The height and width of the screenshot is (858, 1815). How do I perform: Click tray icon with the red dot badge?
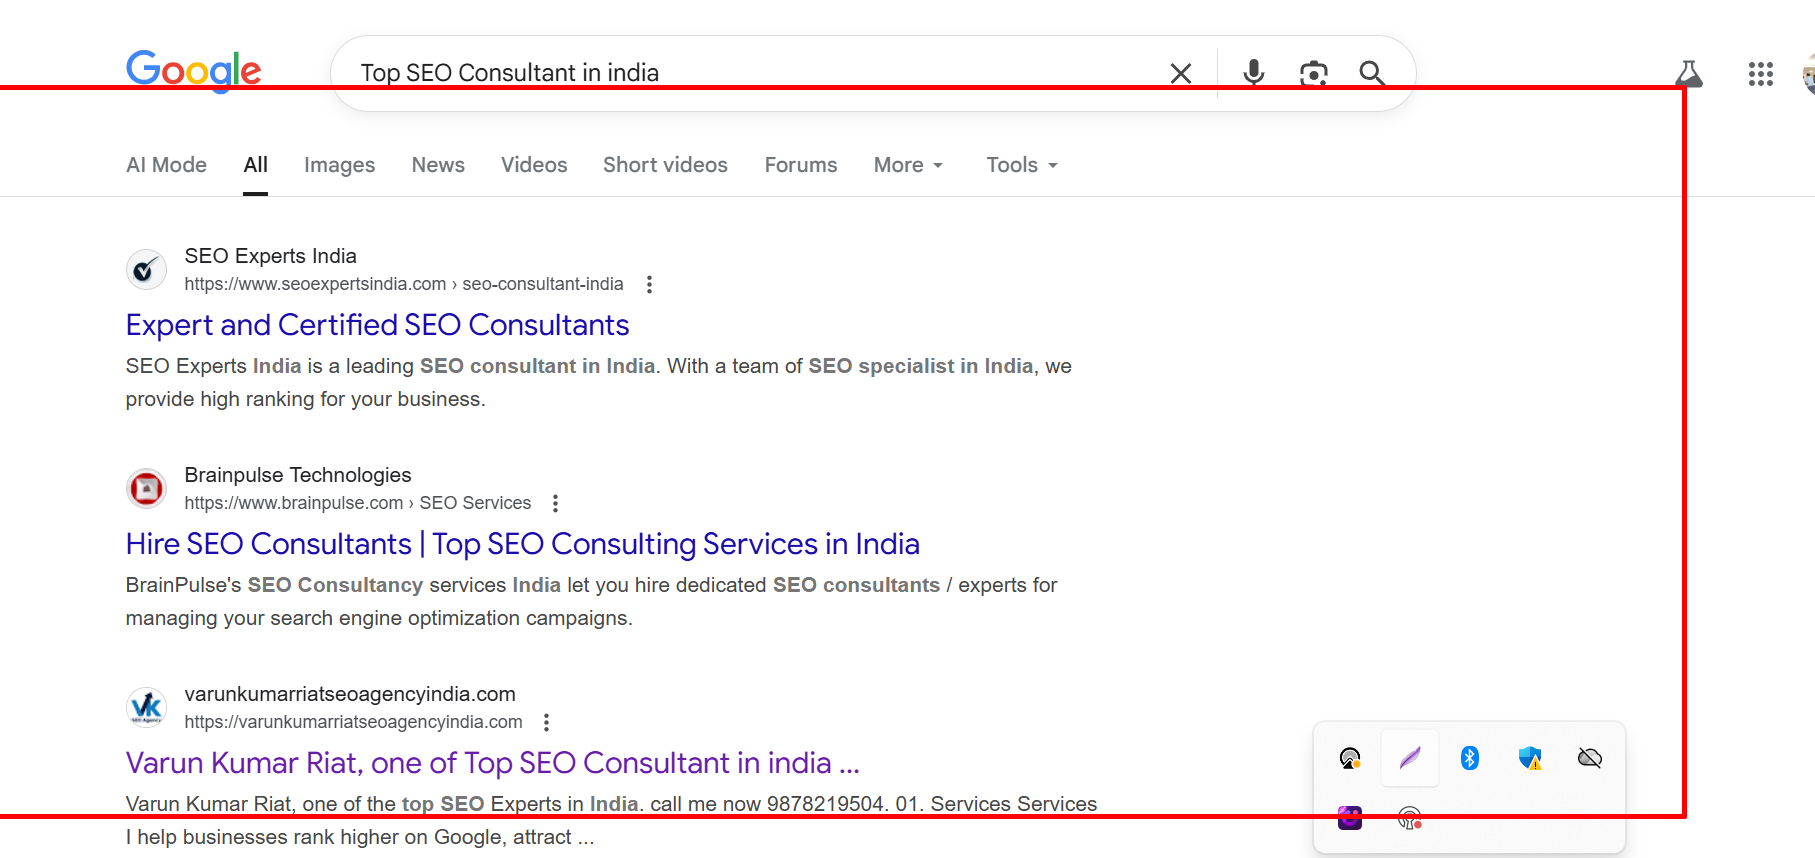pos(1410,818)
